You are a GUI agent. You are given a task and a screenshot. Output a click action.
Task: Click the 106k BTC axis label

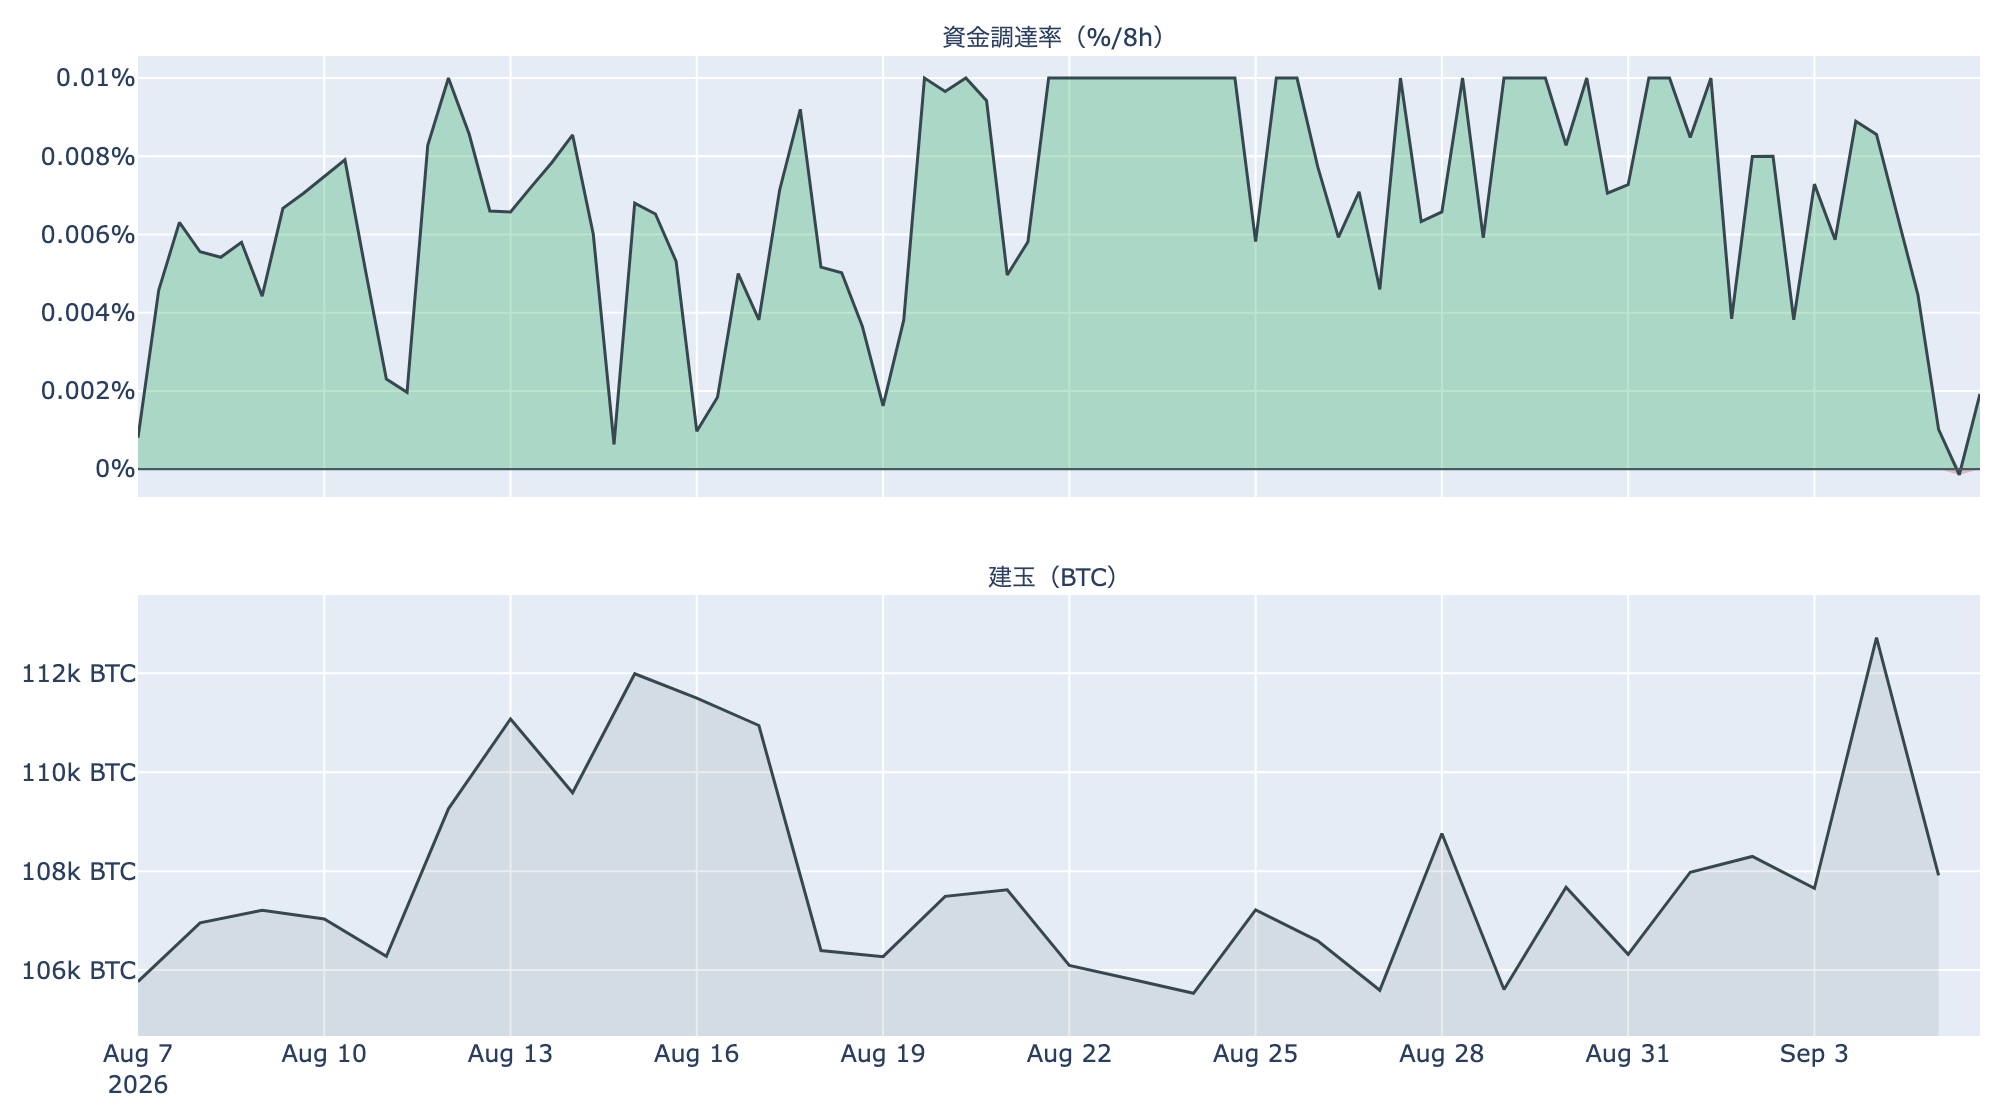coord(79,970)
